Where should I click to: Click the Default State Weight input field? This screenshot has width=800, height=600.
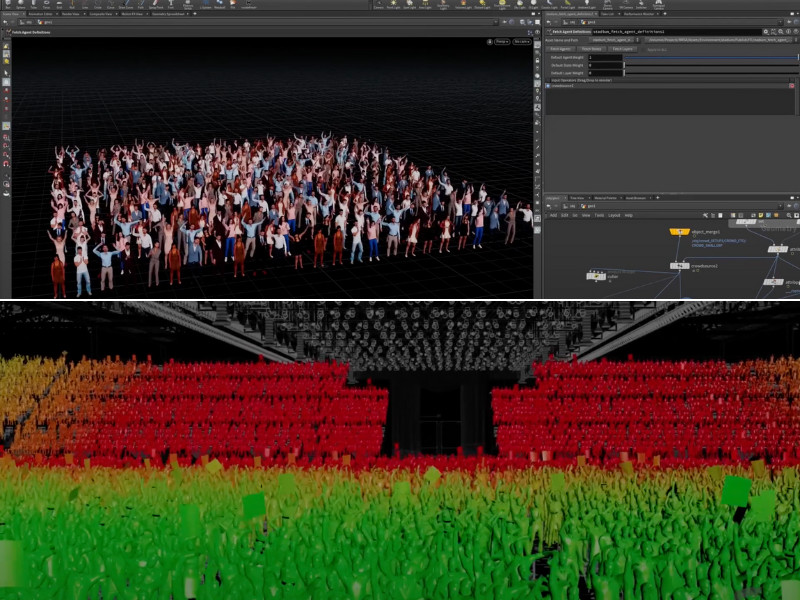(x=605, y=65)
